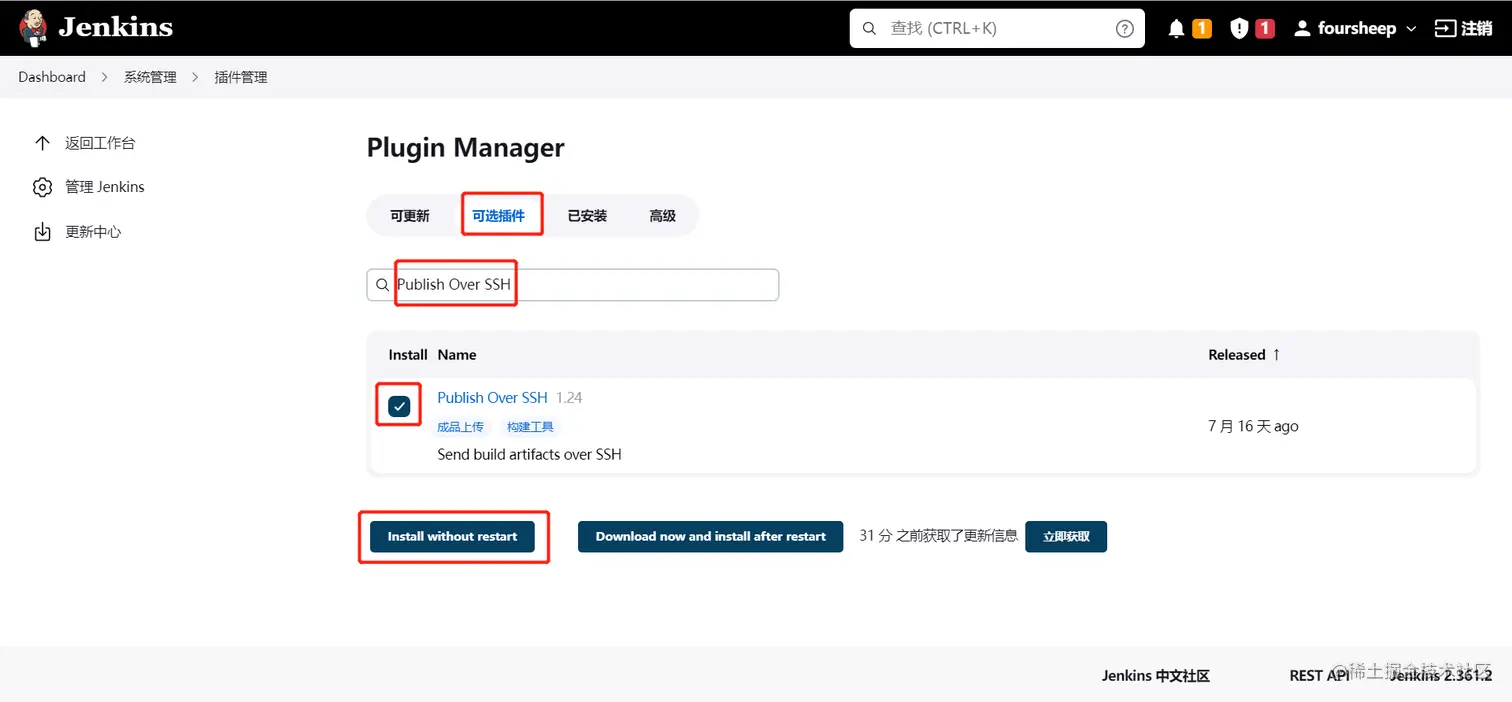
Task: Open the Publish Over SSH plugin link
Action: (492, 398)
